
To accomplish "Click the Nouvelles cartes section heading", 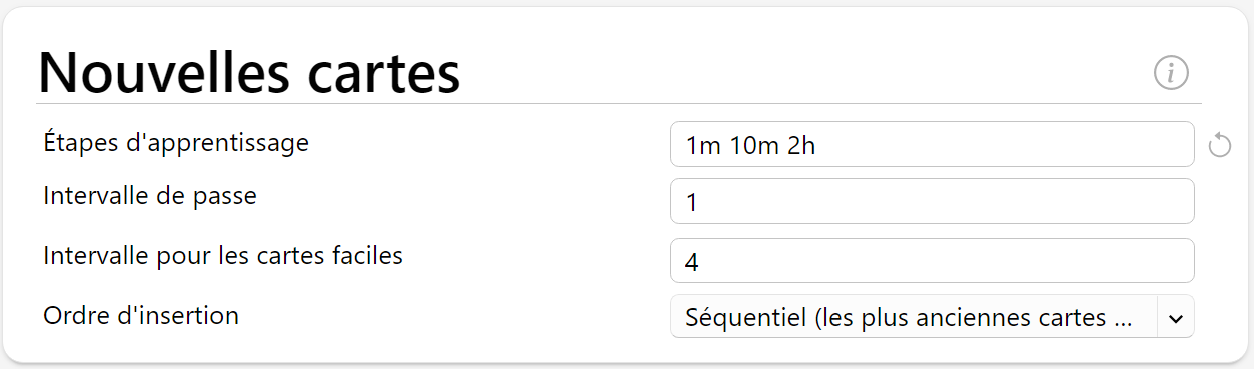I will point(249,72).
